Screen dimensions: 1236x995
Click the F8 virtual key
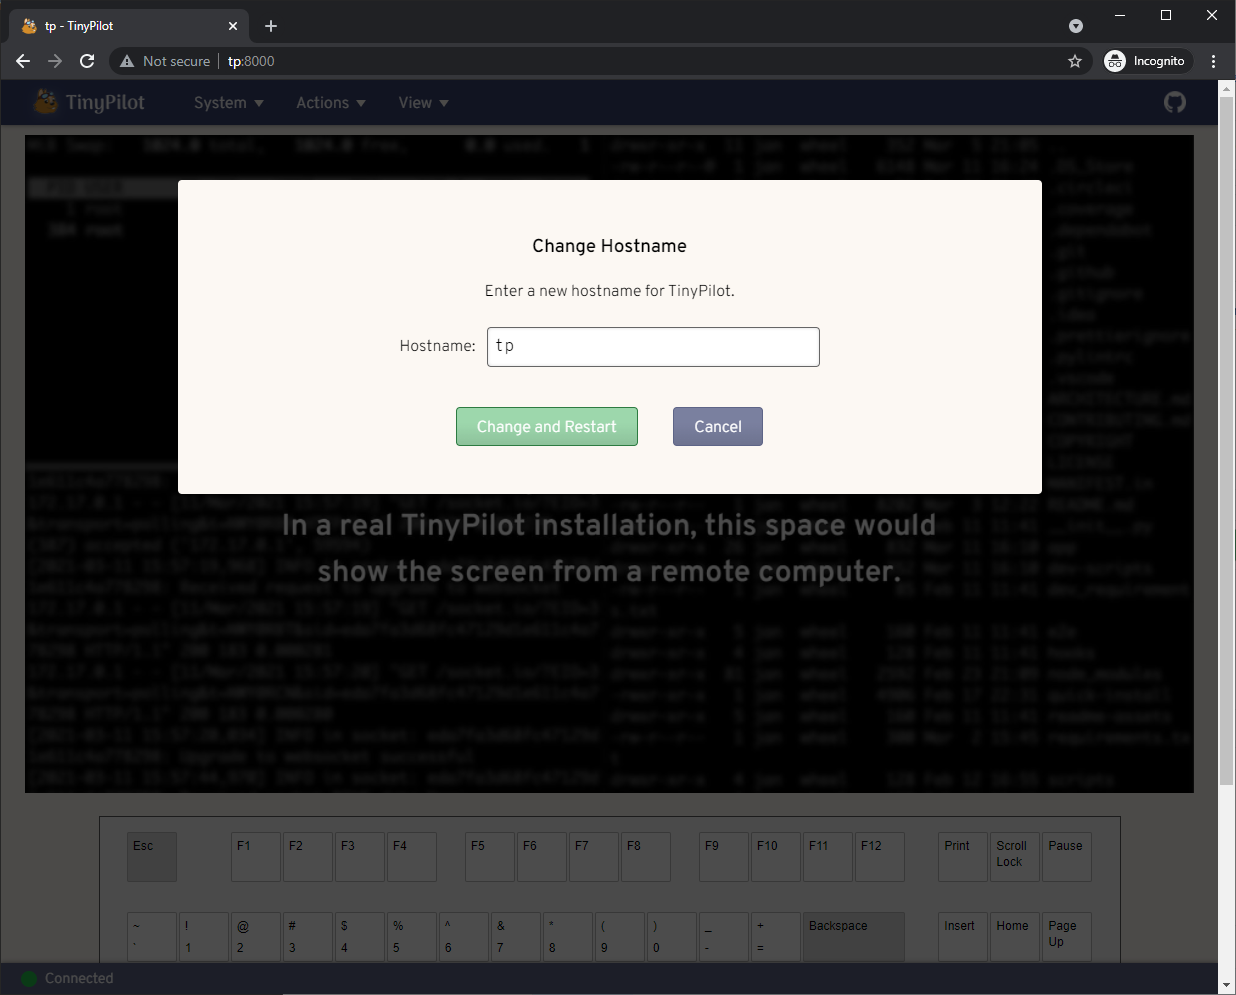tap(646, 857)
